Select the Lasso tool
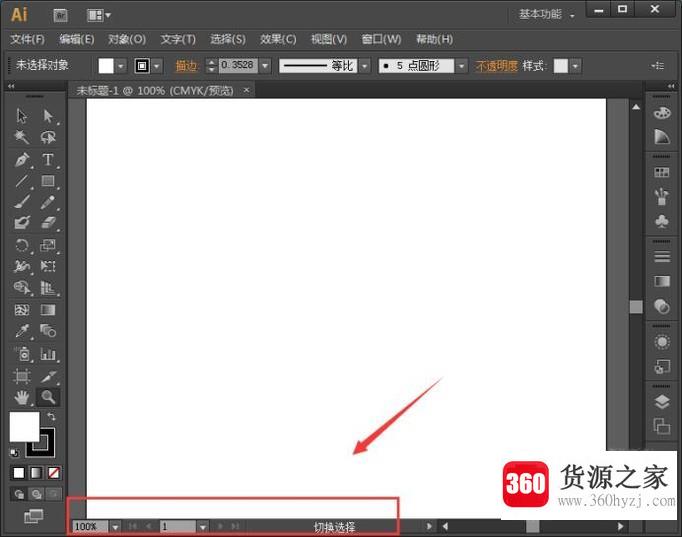 coord(48,137)
